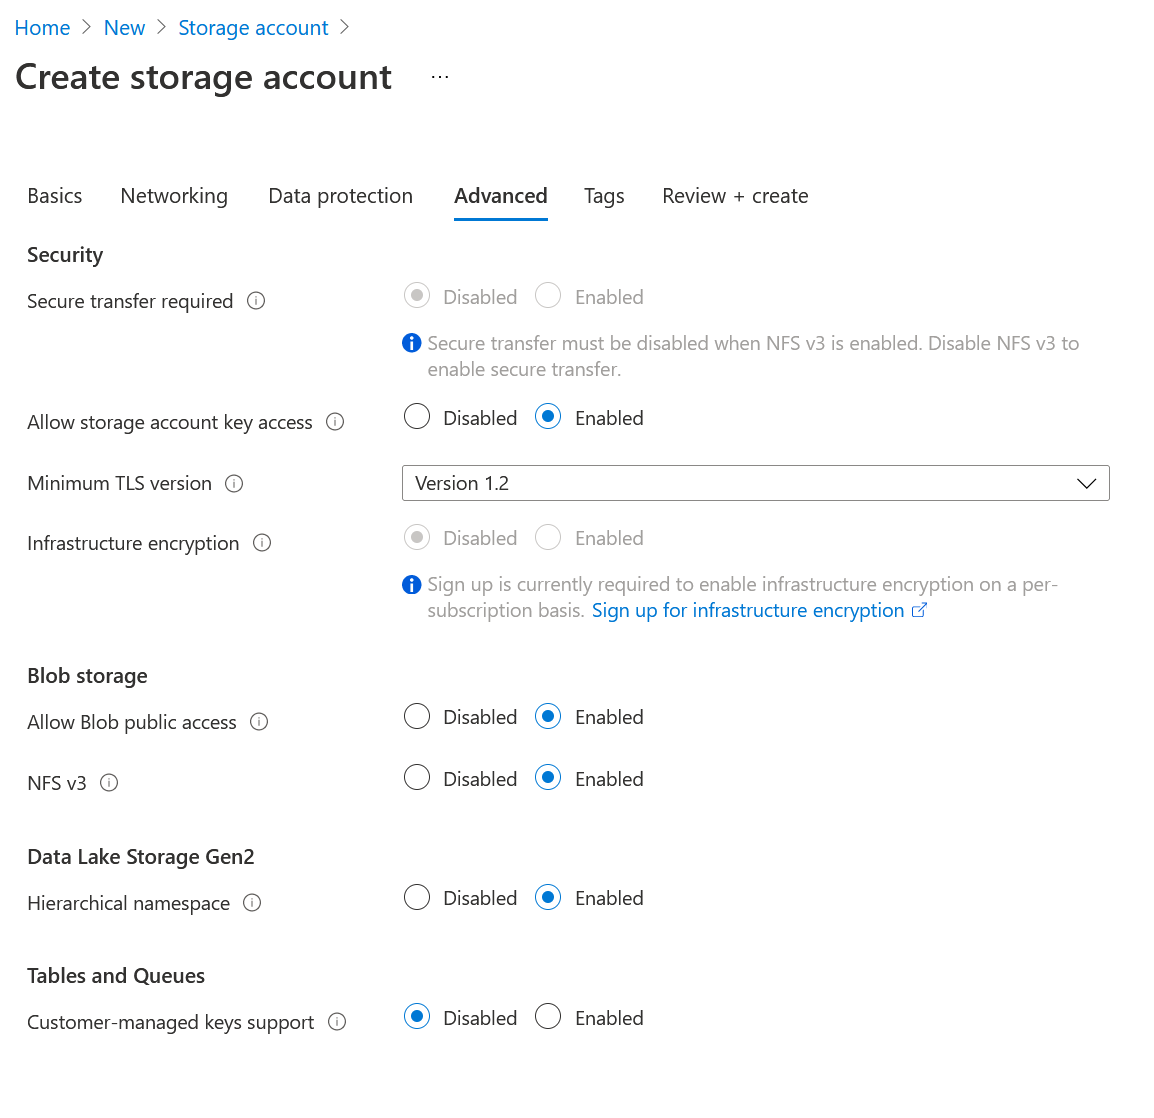Open the Minimum TLS version dropdown
The image size is (1154, 1118).
1087,483
